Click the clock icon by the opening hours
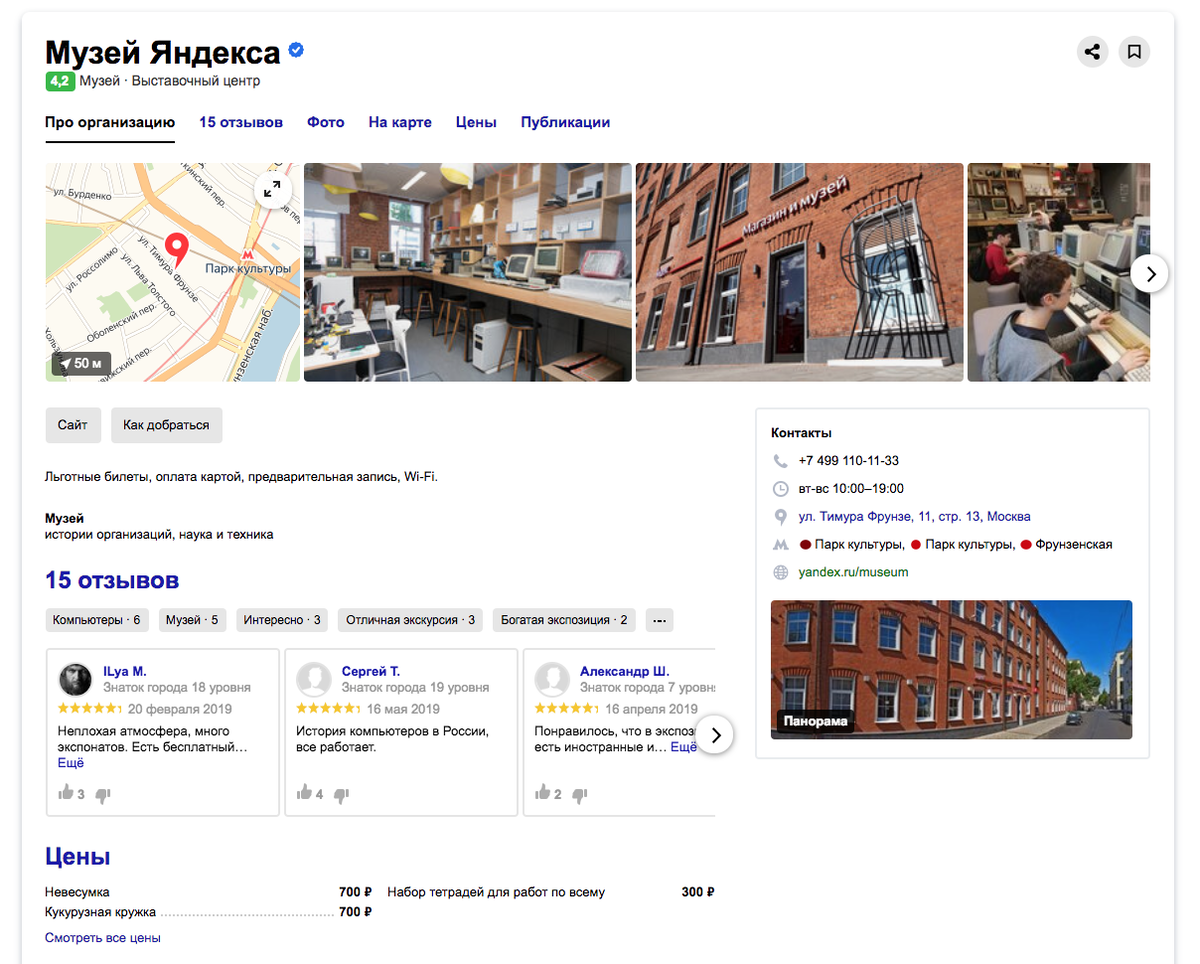 781,489
